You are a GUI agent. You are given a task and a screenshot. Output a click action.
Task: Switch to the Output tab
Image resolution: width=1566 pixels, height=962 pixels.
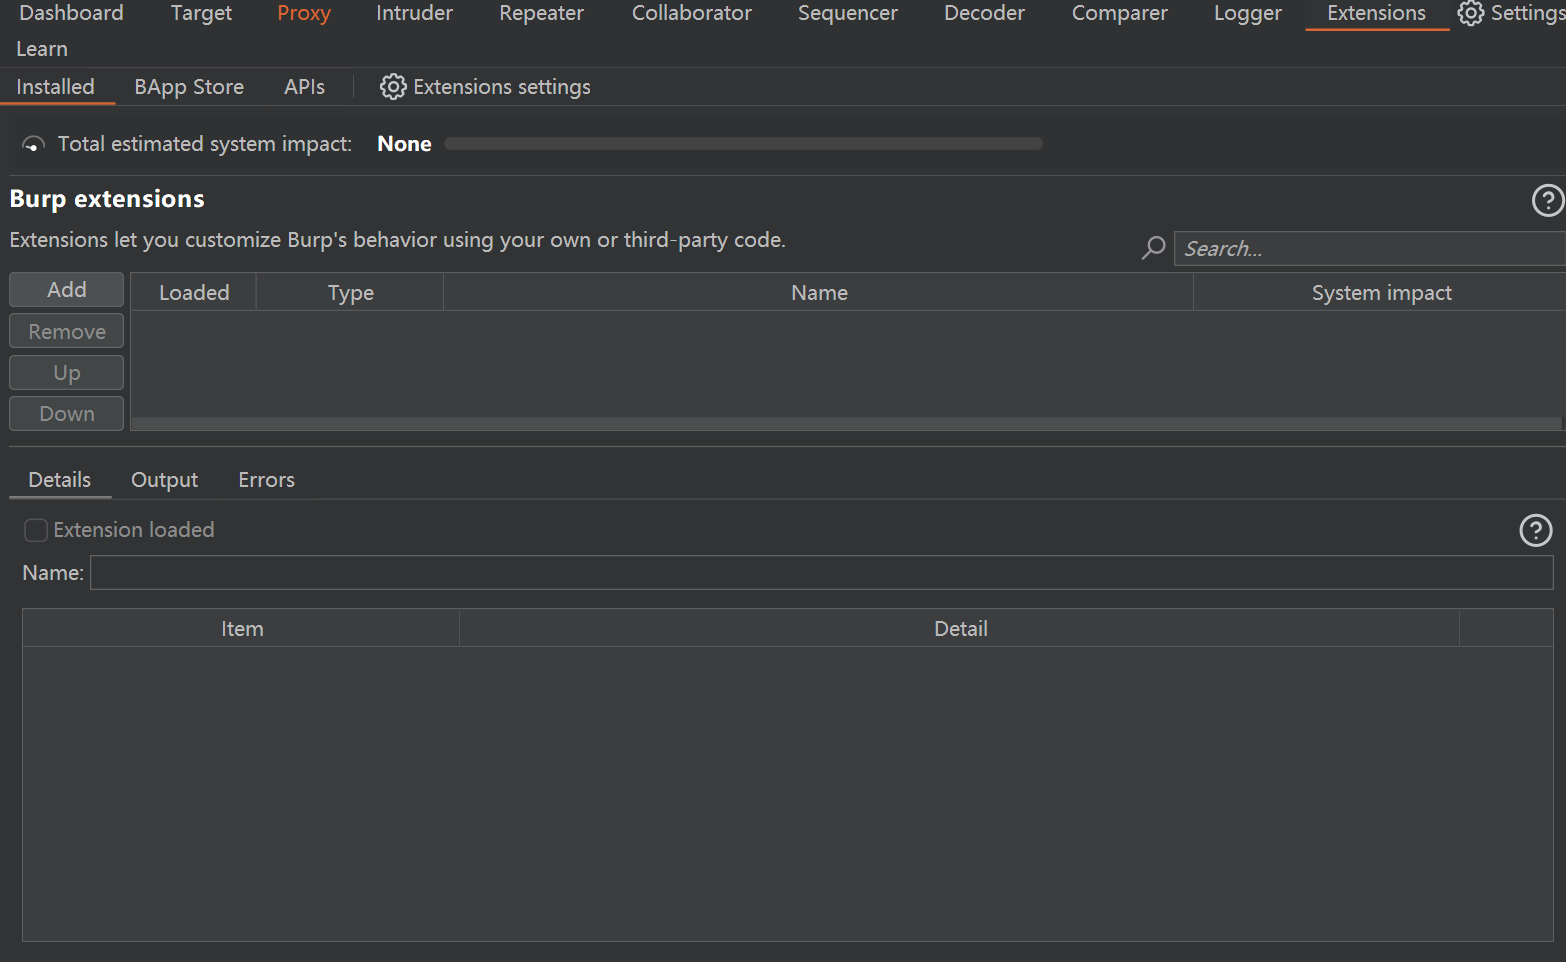click(x=164, y=480)
